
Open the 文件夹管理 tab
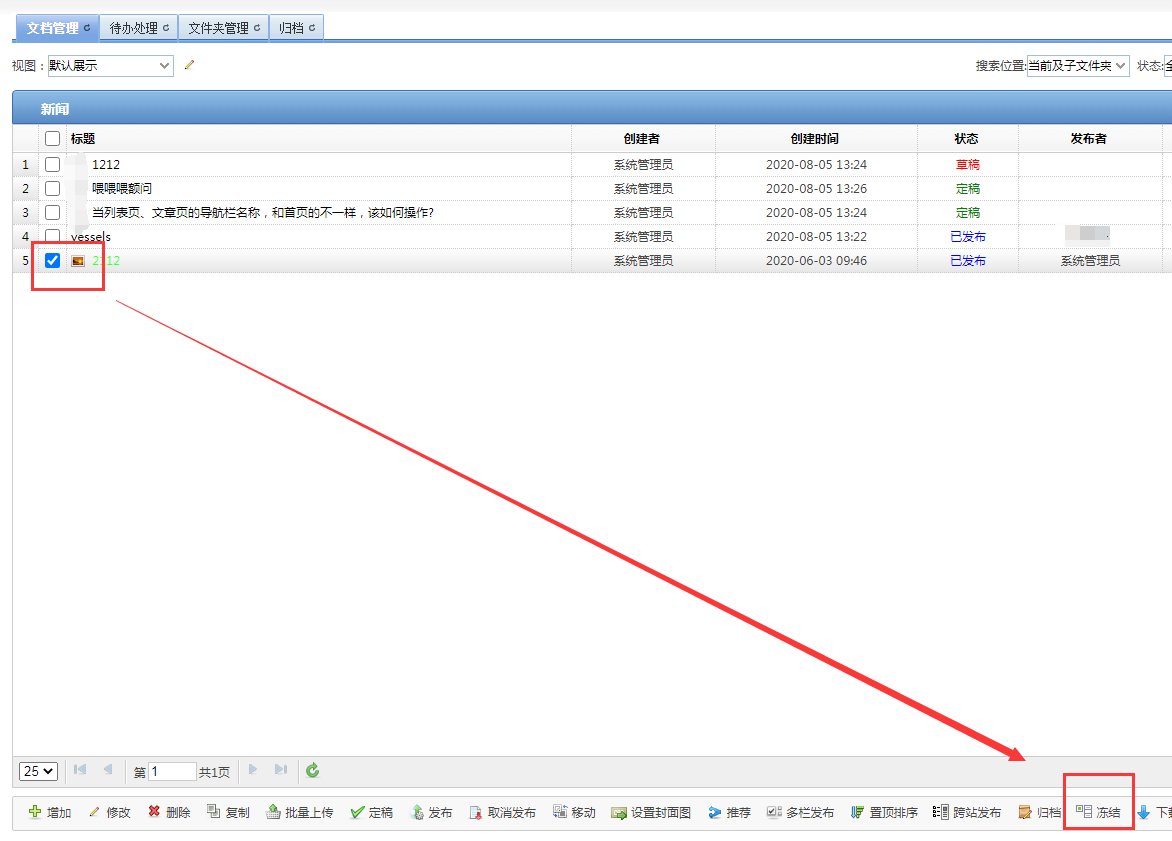click(x=223, y=28)
